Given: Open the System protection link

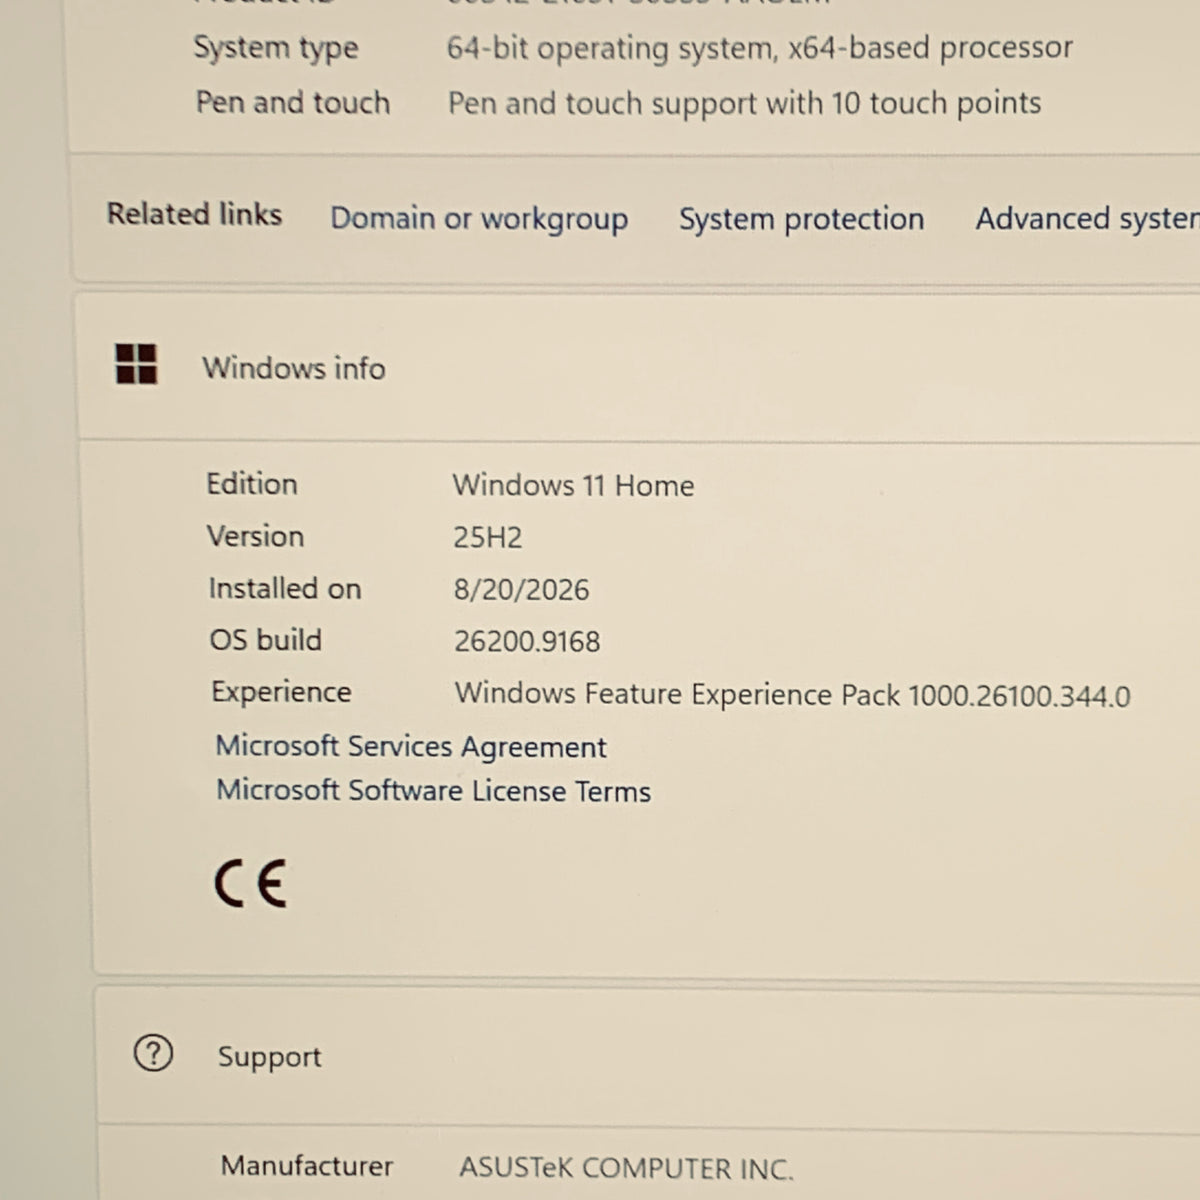Looking at the screenshot, I should coord(801,219).
